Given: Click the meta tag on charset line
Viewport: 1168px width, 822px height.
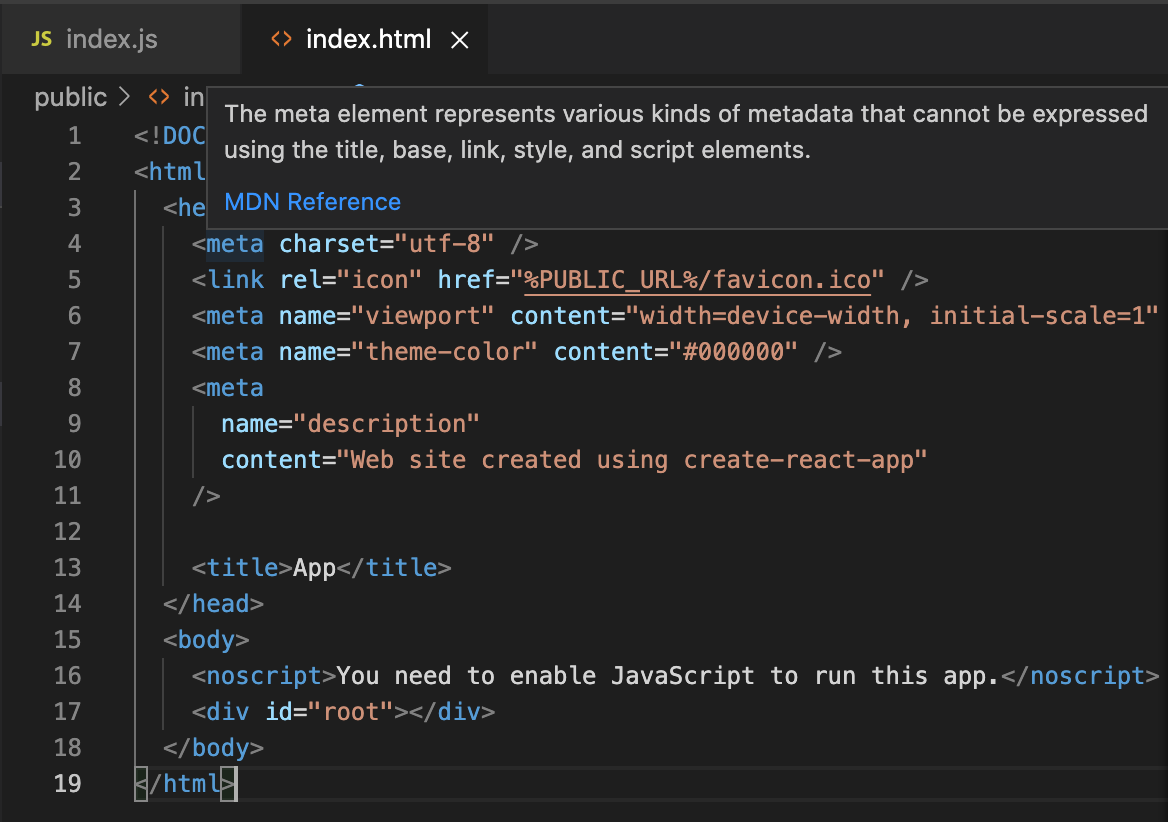Looking at the screenshot, I should point(235,243).
